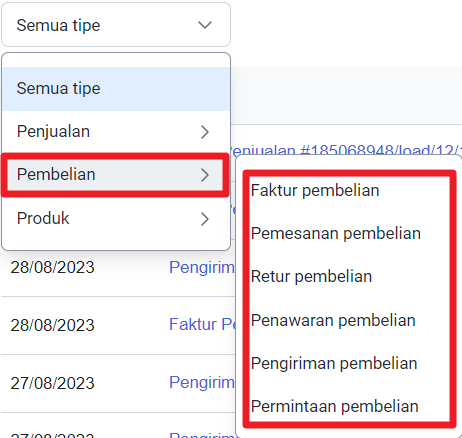Click the 27/08/2023 date cell
The image size is (462, 438).
[x=52, y=383]
